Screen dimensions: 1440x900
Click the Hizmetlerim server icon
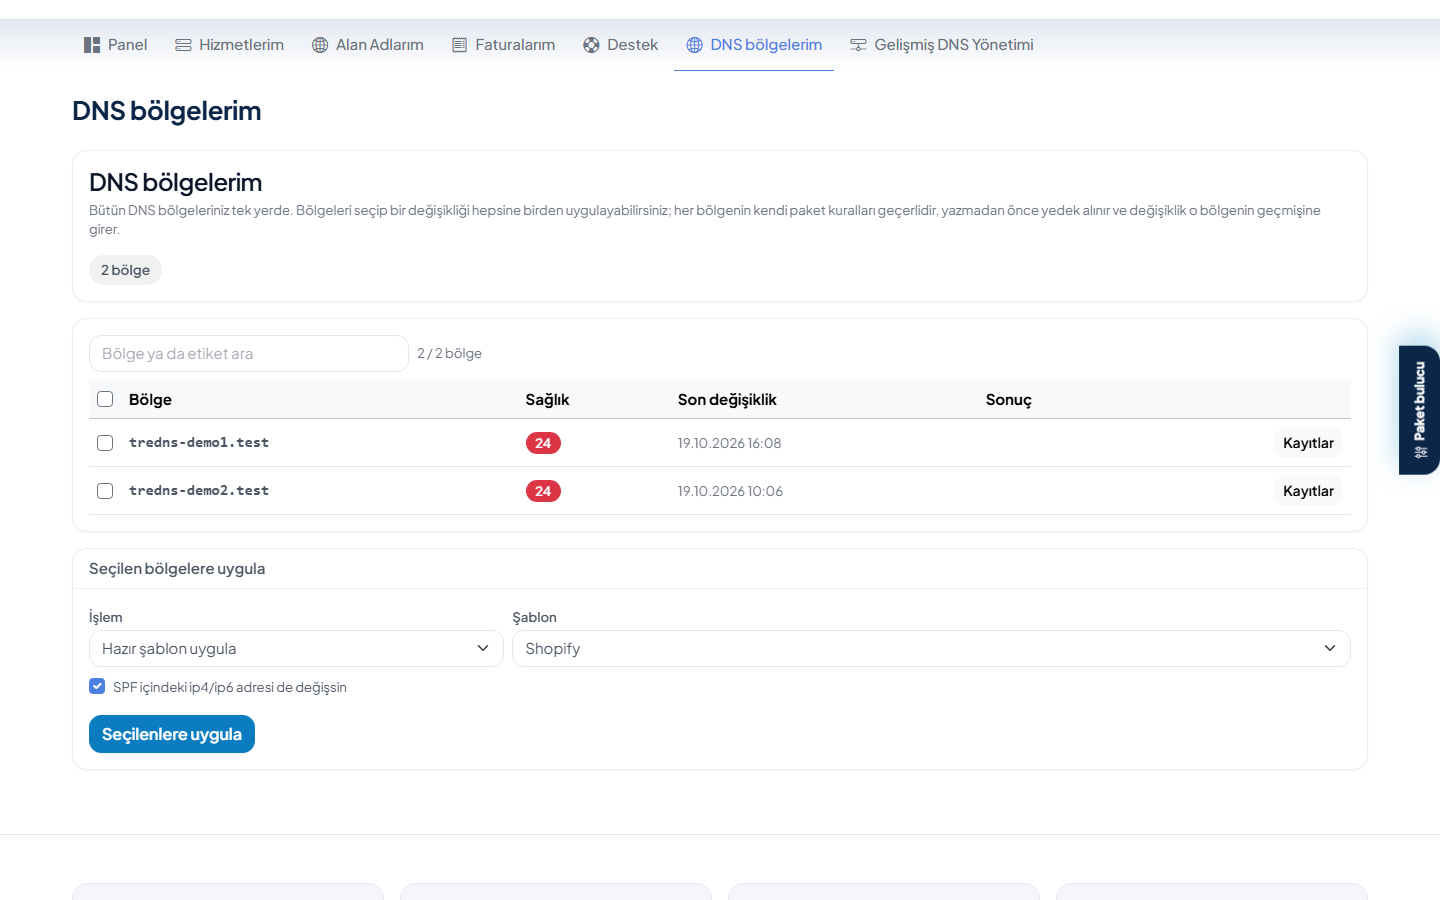[x=183, y=45]
